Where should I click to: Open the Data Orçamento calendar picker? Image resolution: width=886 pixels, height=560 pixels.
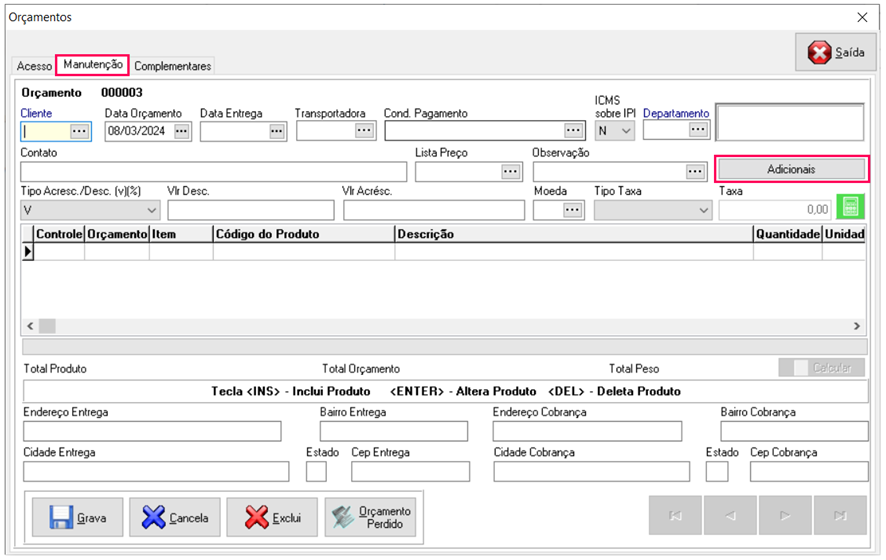(x=181, y=131)
